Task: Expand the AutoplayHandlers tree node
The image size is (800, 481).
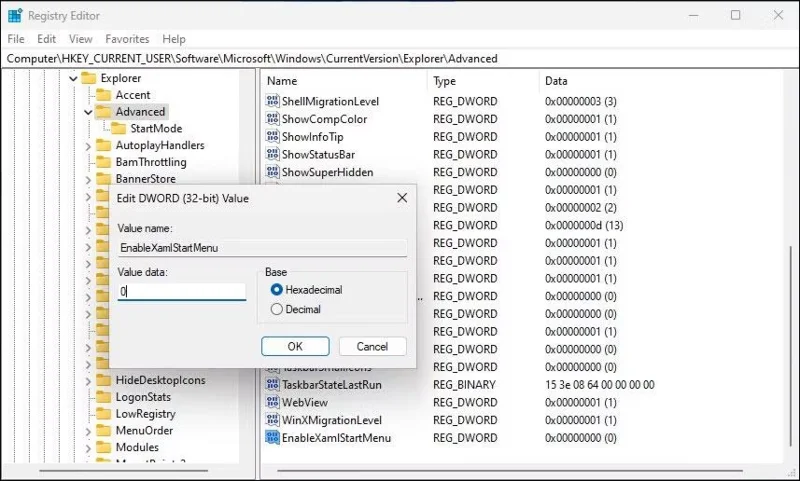Action: [88, 146]
